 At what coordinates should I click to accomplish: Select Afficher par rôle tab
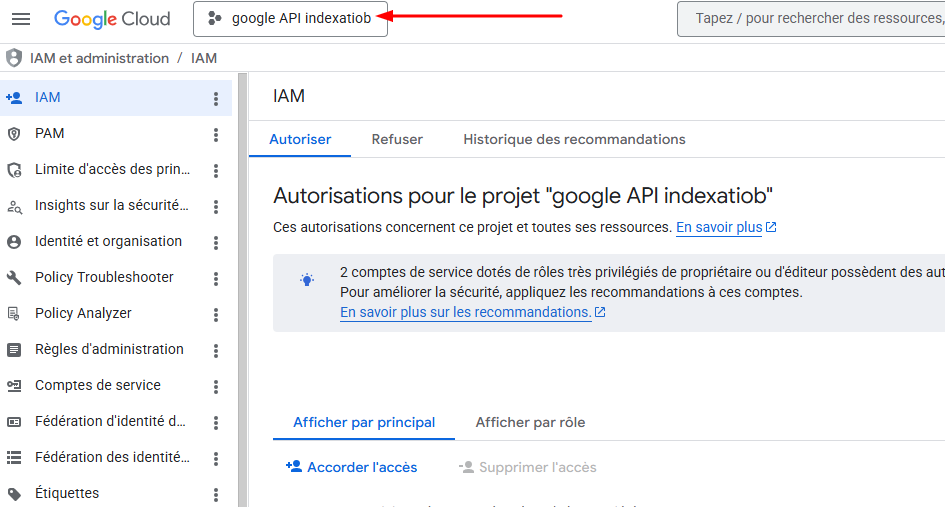point(530,423)
